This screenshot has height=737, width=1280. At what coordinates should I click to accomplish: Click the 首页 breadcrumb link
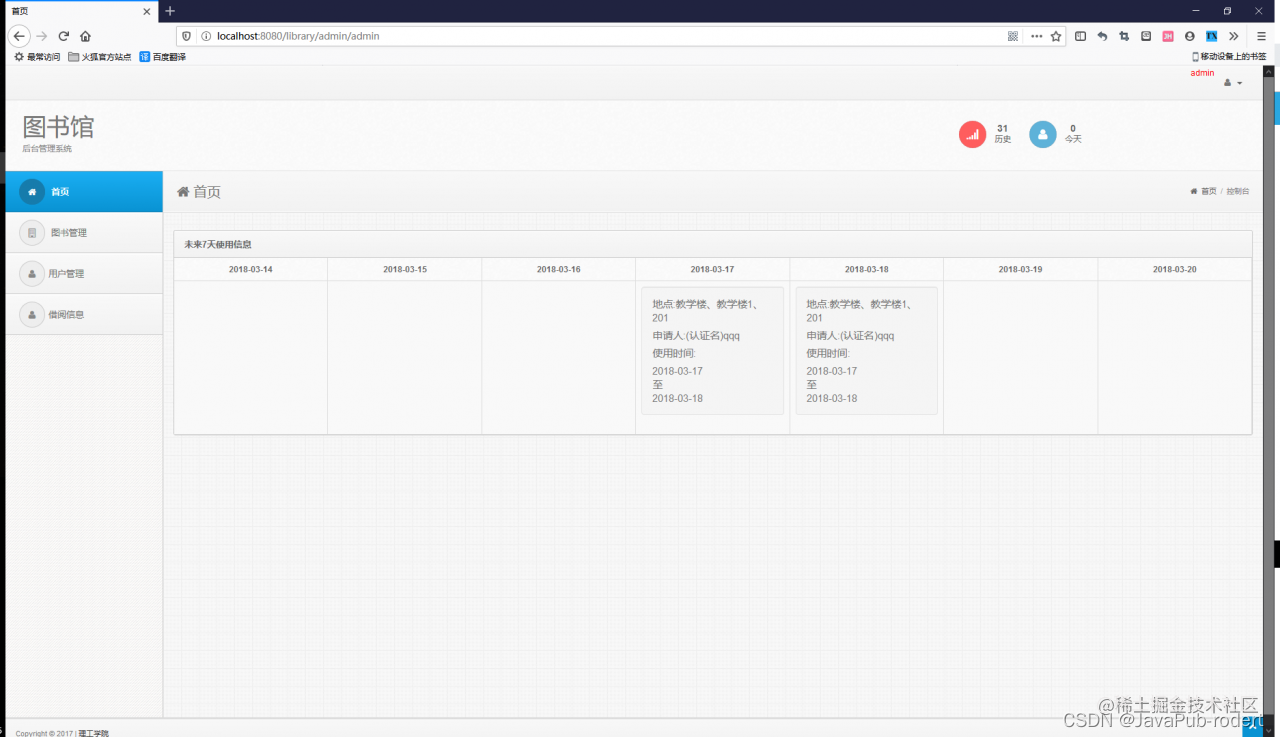tap(1208, 191)
